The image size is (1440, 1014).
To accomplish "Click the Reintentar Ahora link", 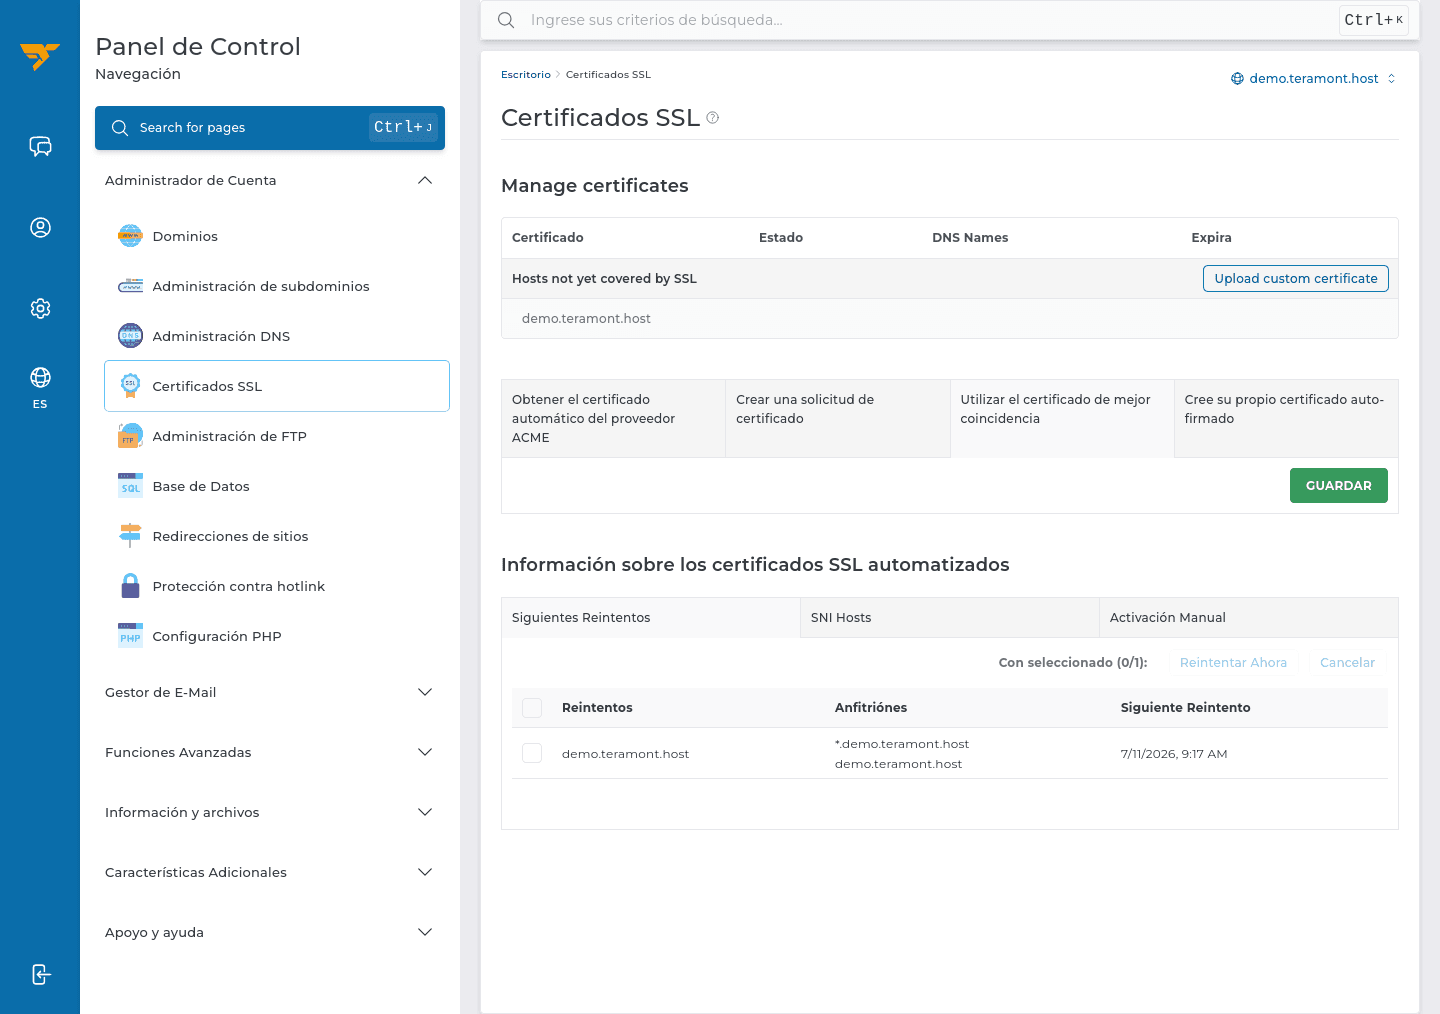I will click(x=1233, y=663).
